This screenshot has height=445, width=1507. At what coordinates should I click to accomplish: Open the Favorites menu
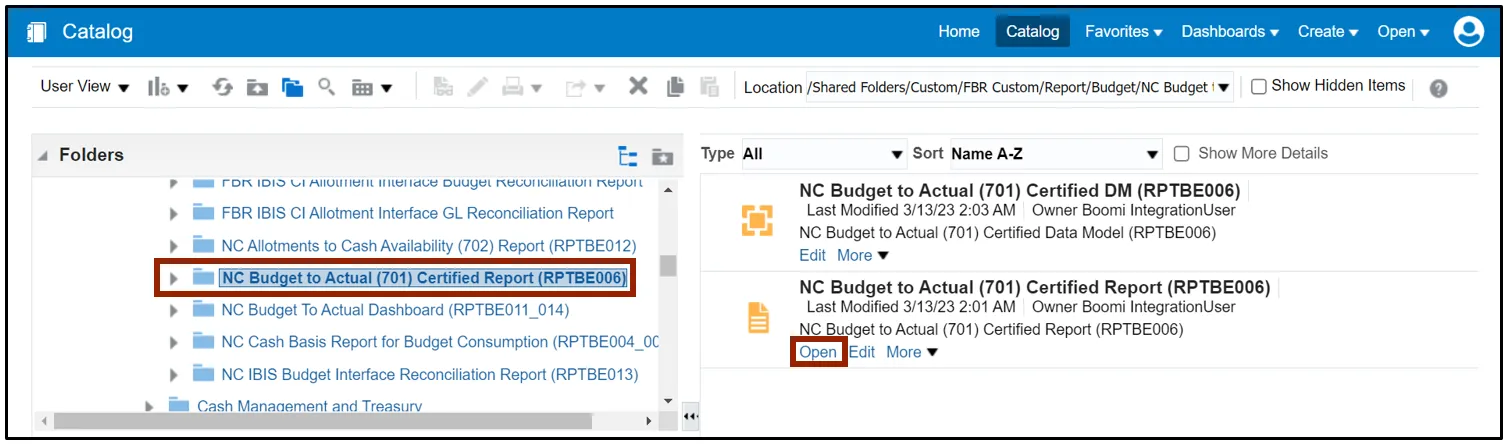pos(1124,32)
